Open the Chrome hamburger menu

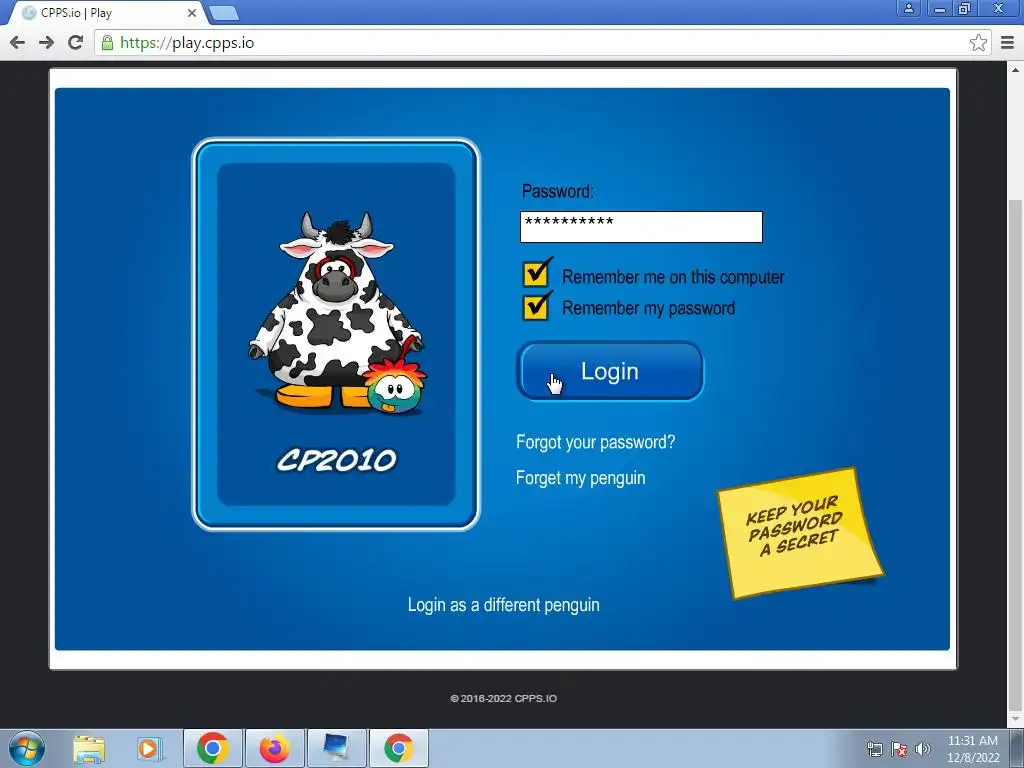coord(1008,42)
